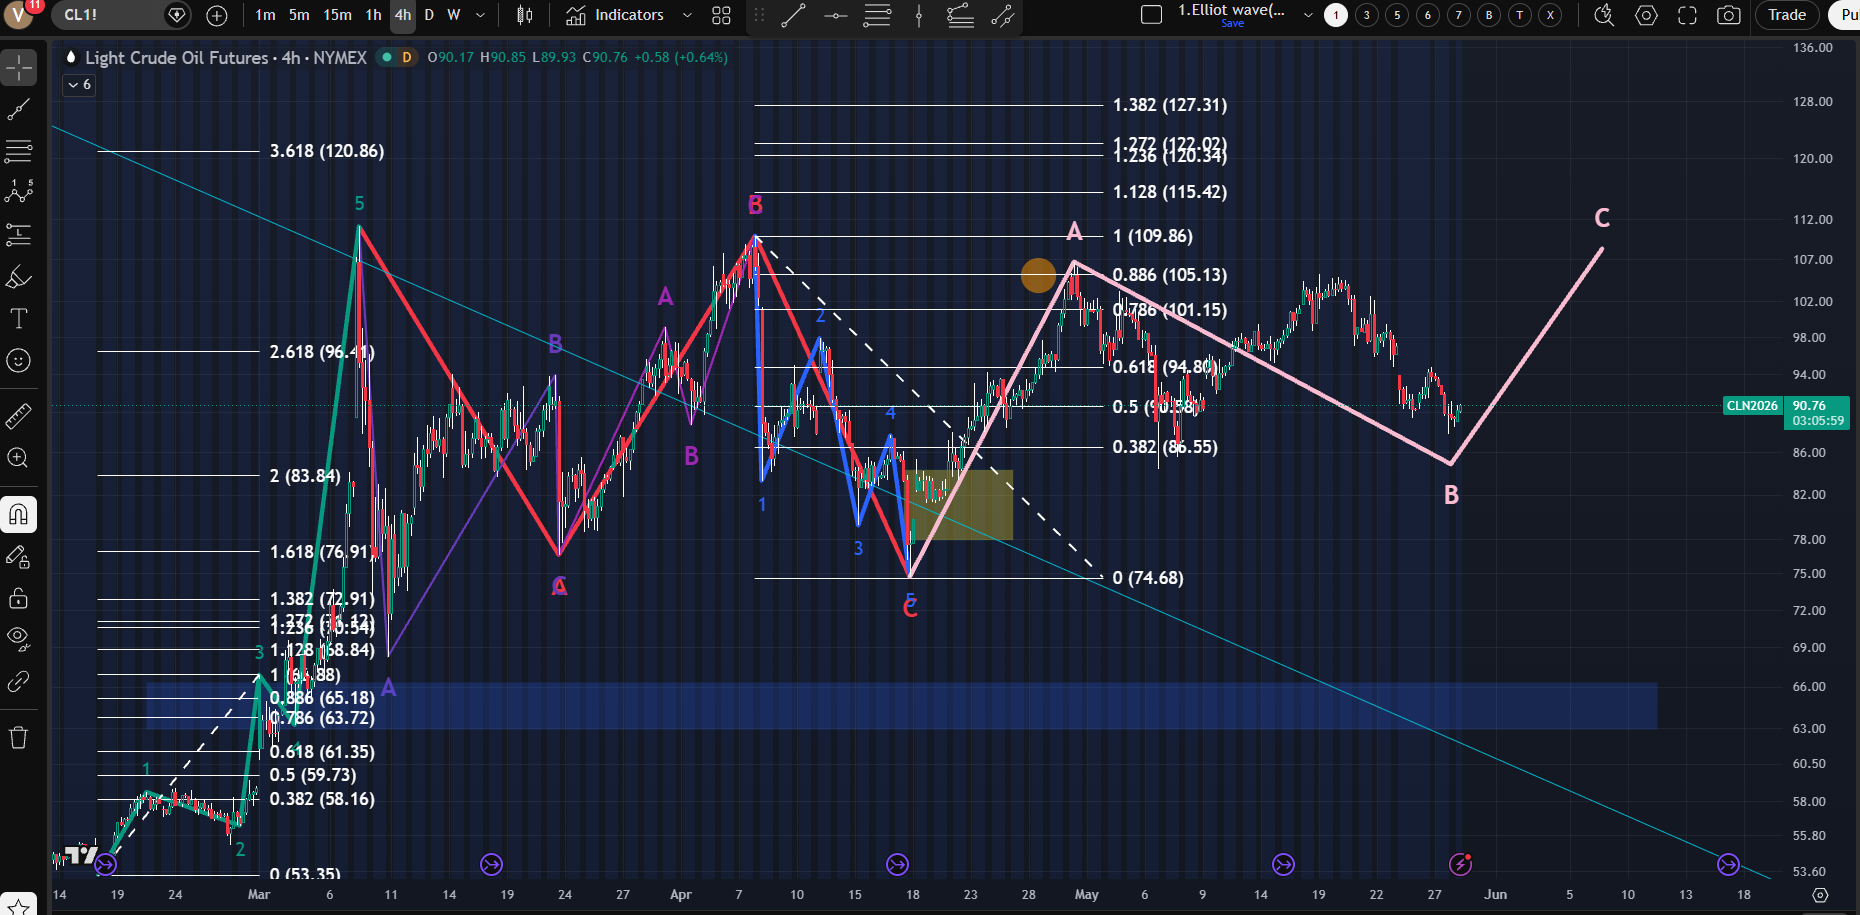Take a chart snapshot with camera icon
Image resolution: width=1860 pixels, height=915 pixels.
(1728, 15)
